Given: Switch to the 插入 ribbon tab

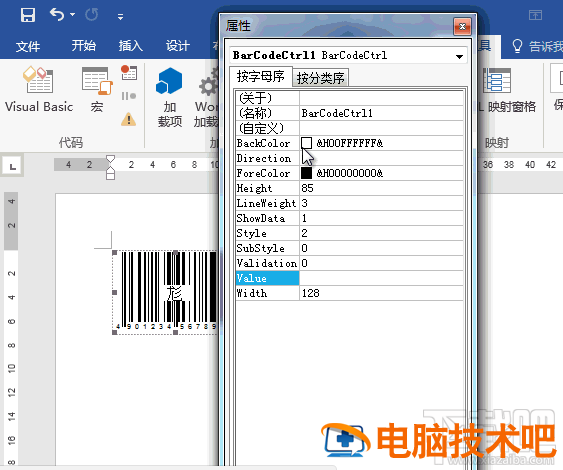Looking at the screenshot, I should (131, 46).
